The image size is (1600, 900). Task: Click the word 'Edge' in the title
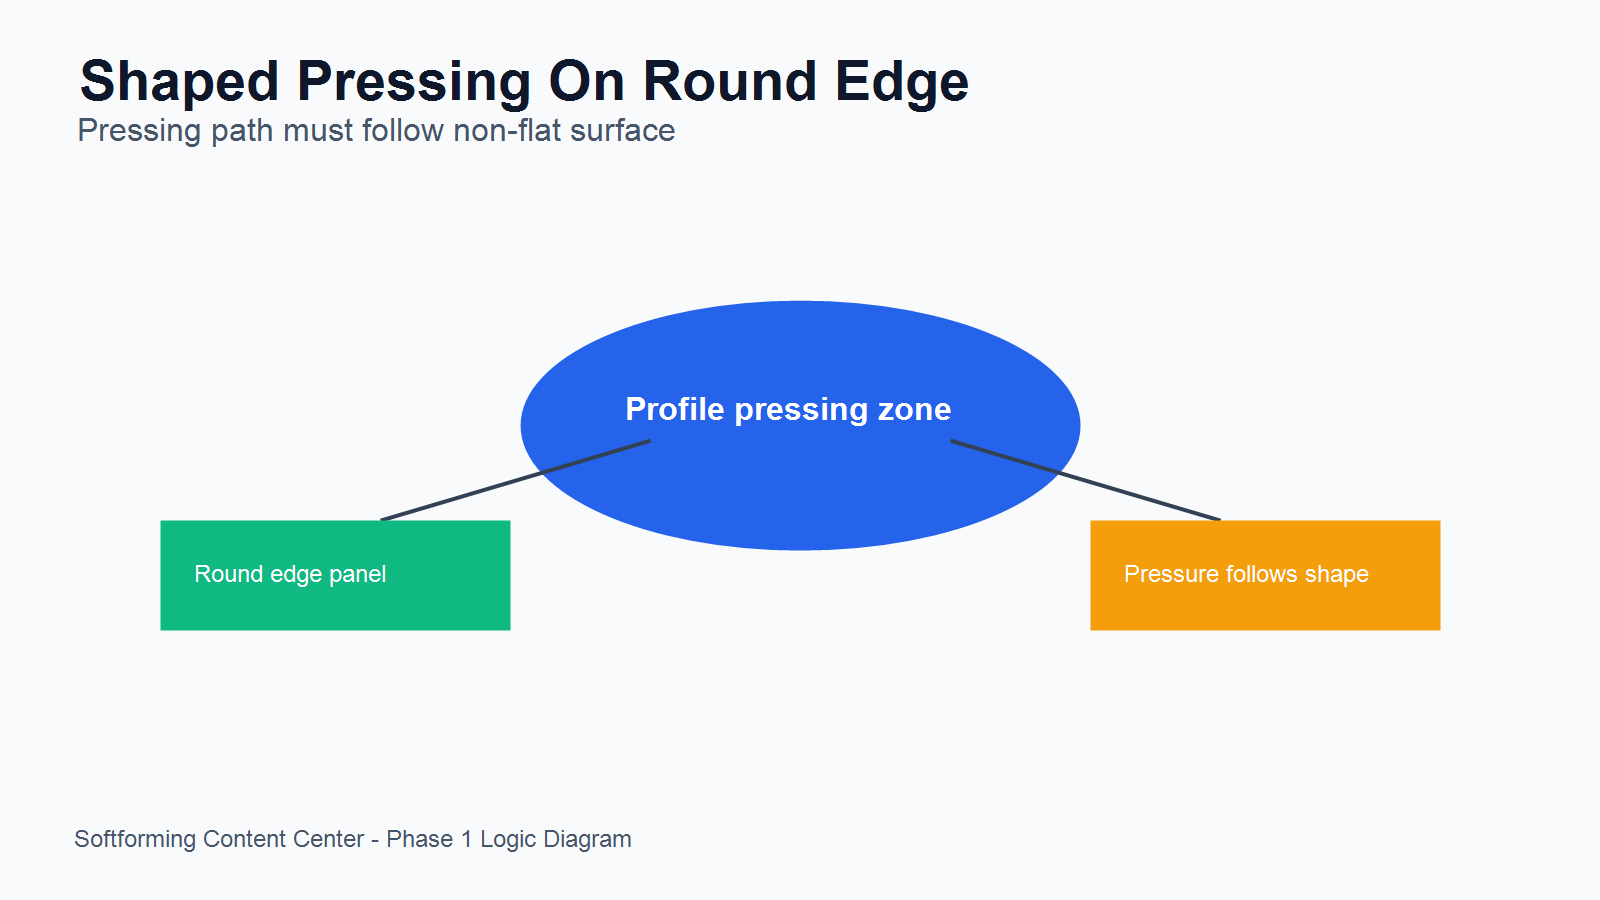click(901, 81)
